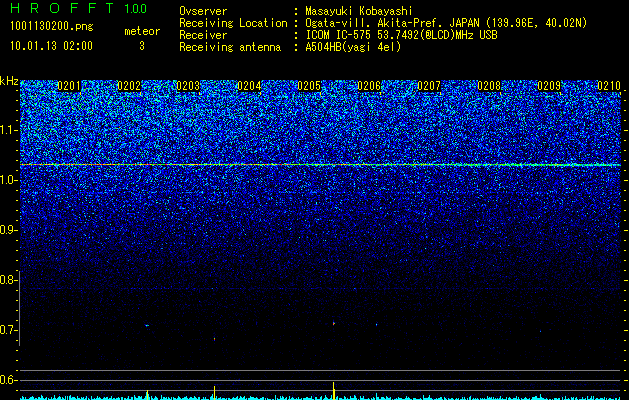Screen dimensions: 629x400
Task: Click the HROFFT 1.0.0 title text
Action: pos(78,8)
